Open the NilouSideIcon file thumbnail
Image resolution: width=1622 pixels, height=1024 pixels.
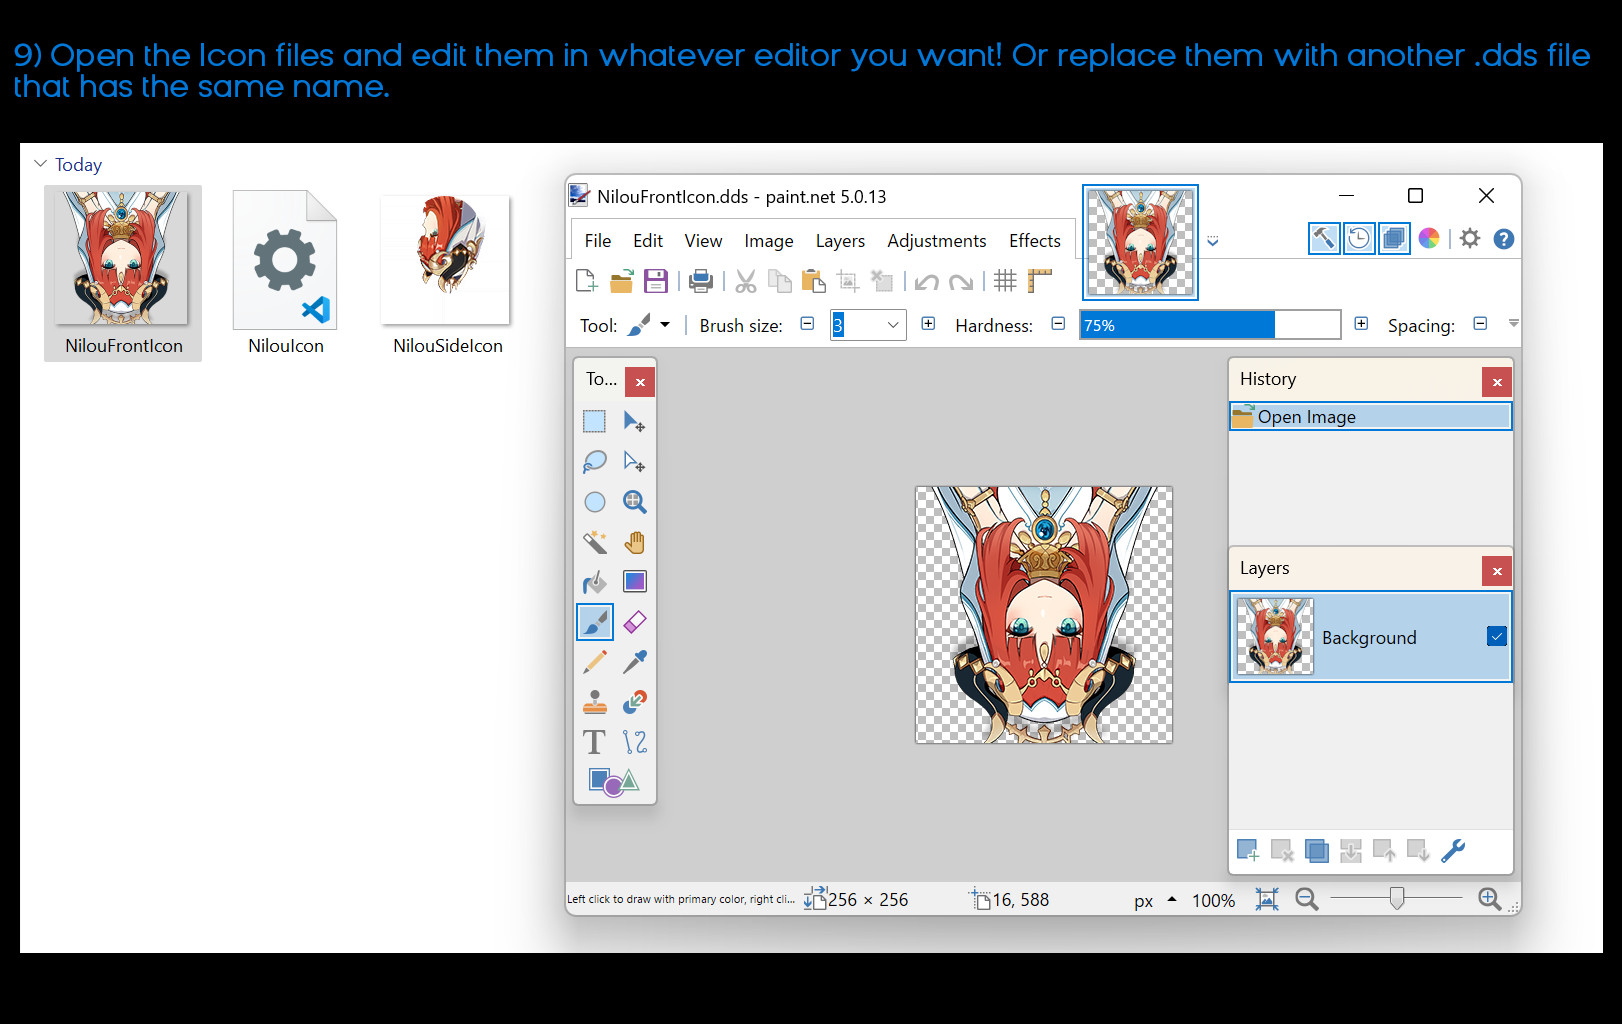(445, 259)
